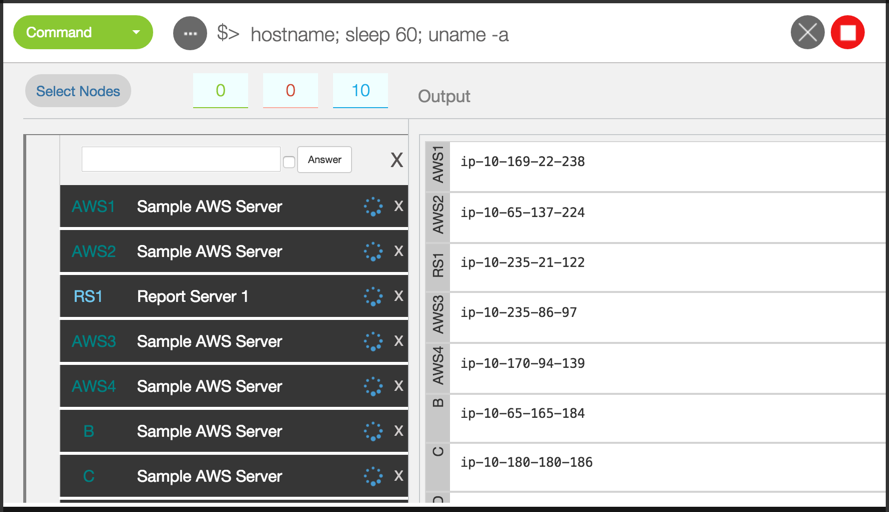The image size is (889, 512).
Task: Click output text ip-10-169-22-238
Action: click(x=522, y=162)
